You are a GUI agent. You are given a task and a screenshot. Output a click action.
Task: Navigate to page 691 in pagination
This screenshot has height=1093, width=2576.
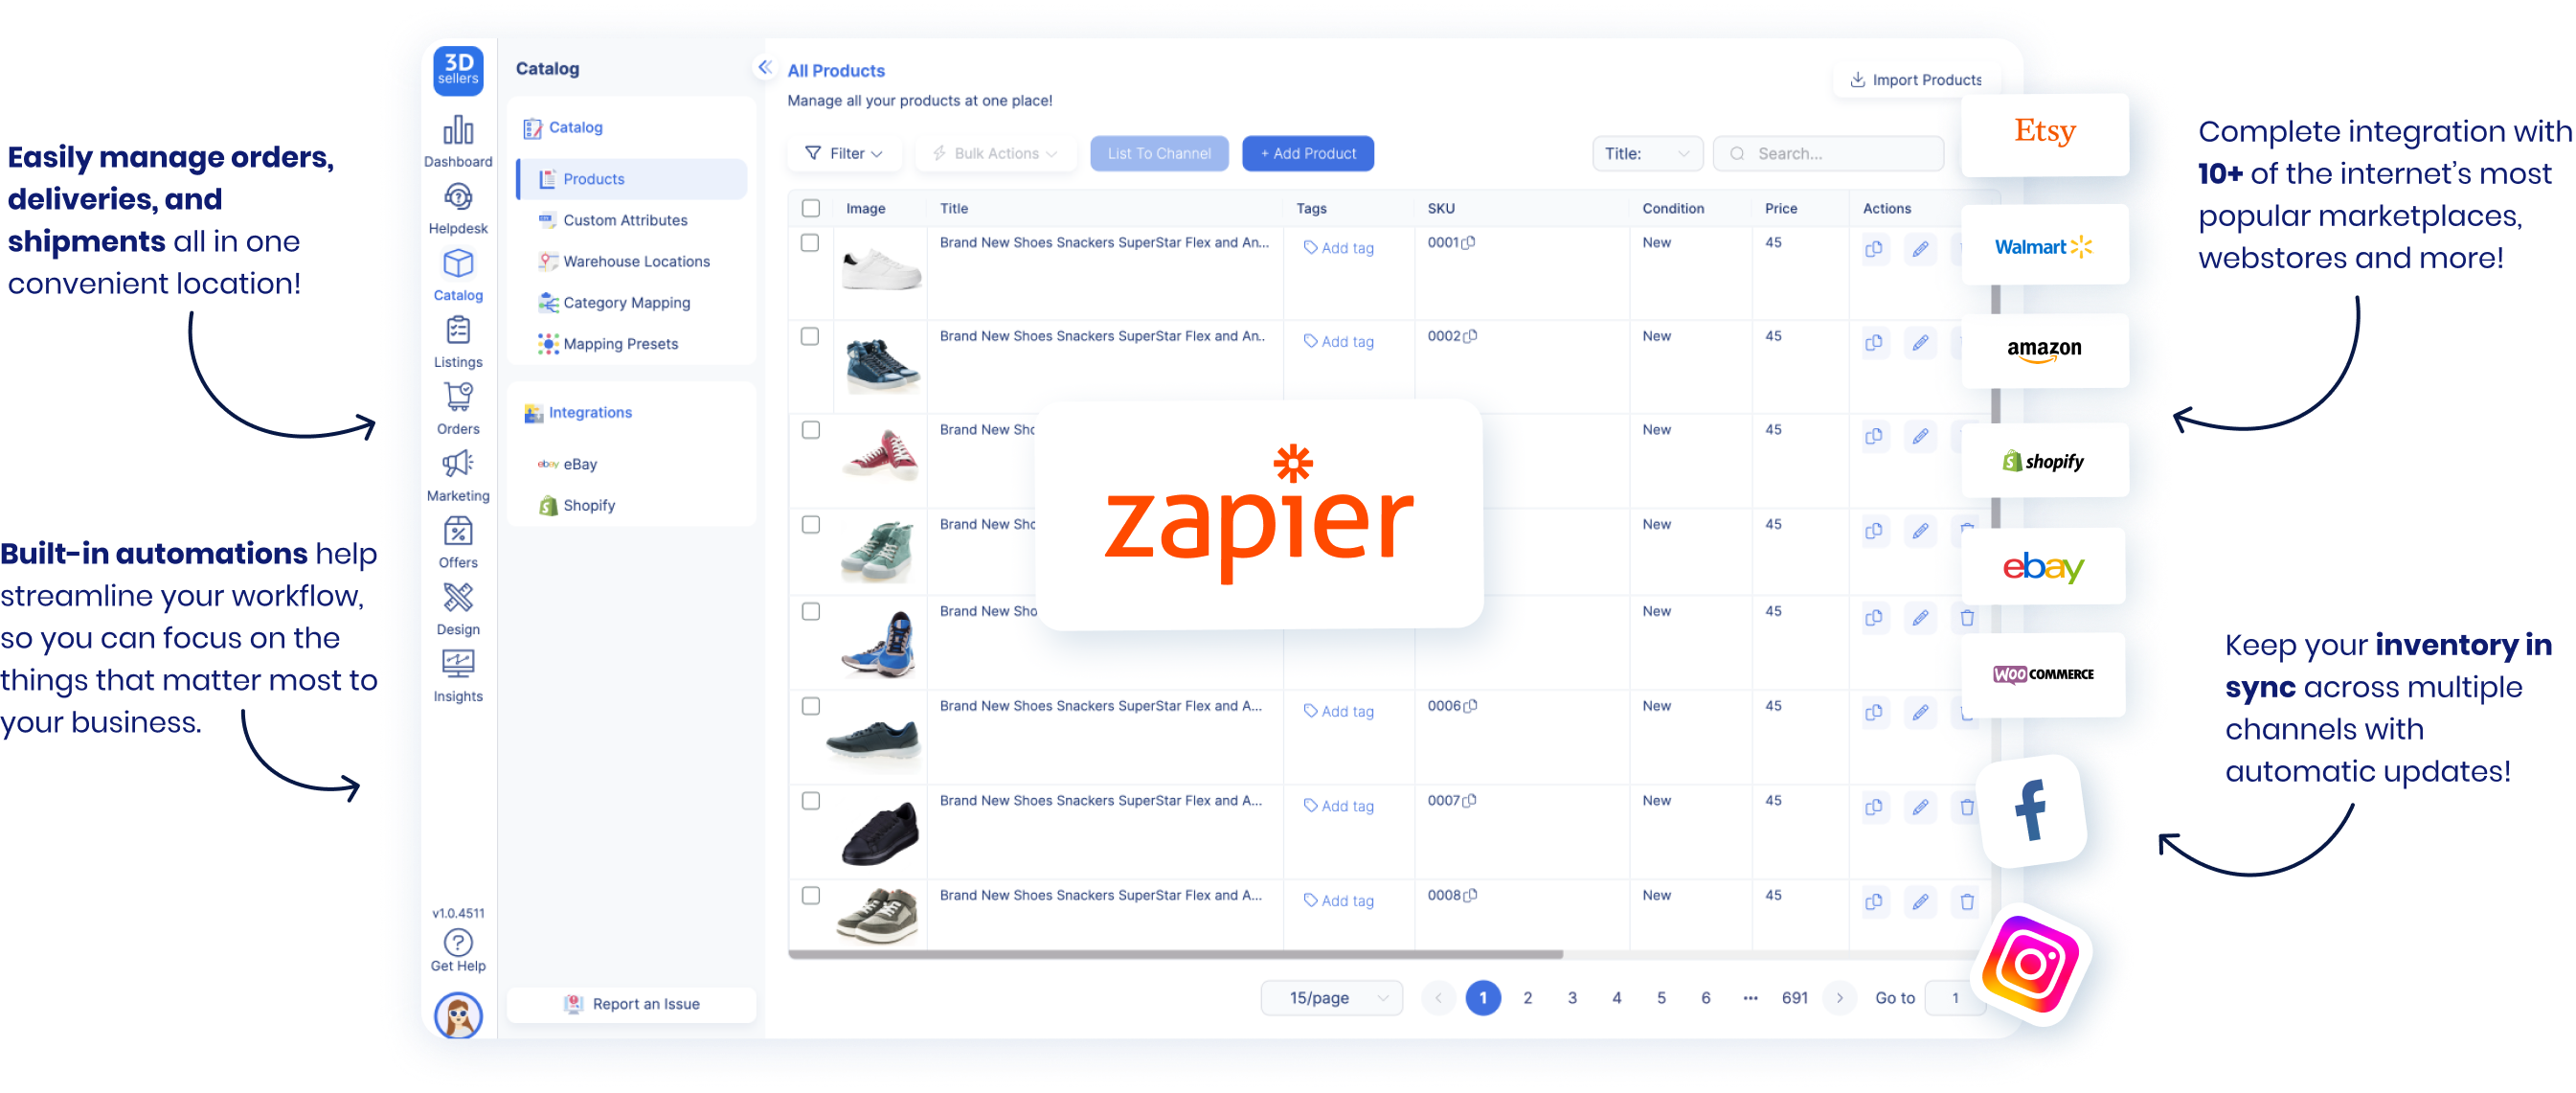[x=1795, y=997]
